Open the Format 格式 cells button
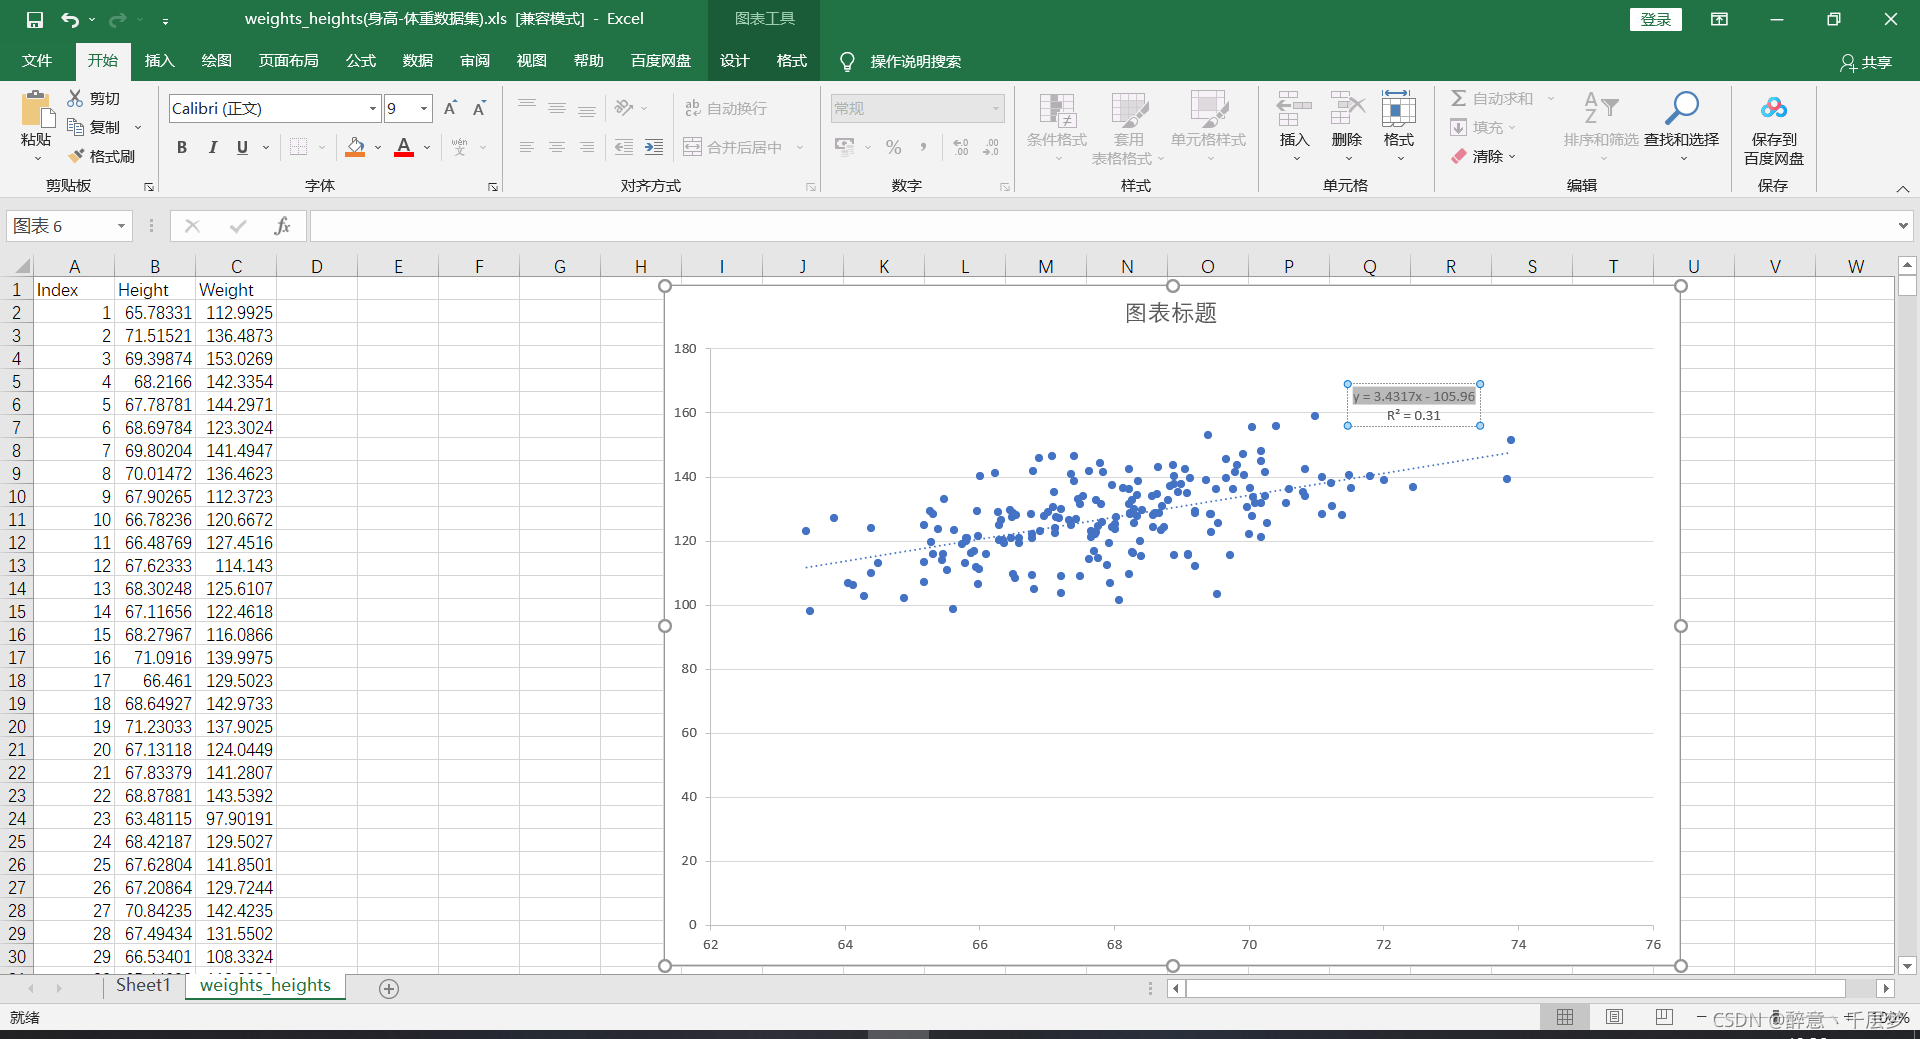 pyautogui.click(x=1399, y=125)
